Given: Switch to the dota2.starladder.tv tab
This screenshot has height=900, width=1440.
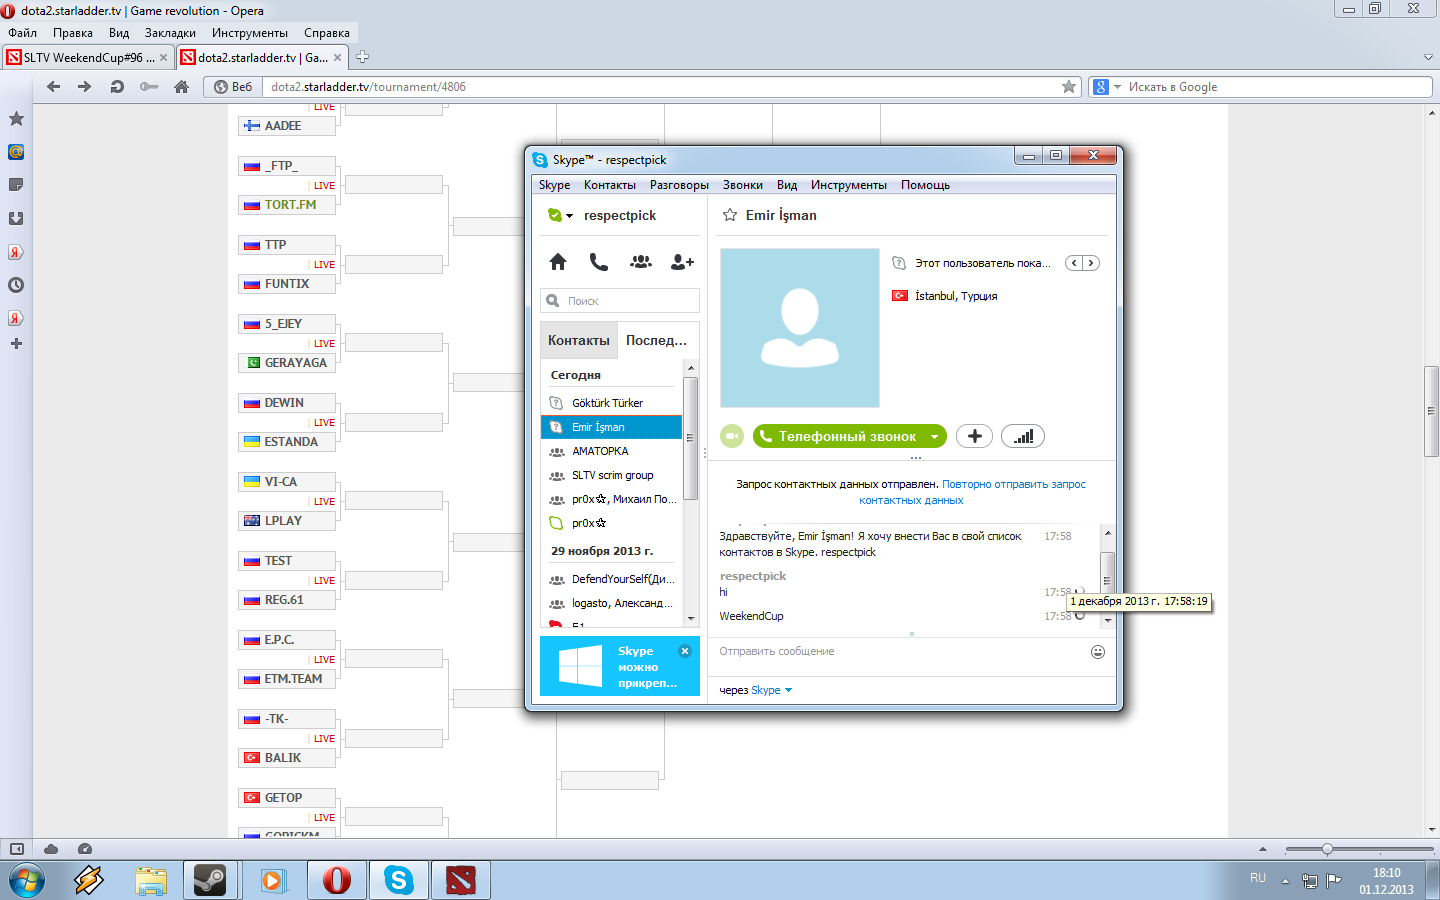Looking at the screenshot, I should 262,57.
